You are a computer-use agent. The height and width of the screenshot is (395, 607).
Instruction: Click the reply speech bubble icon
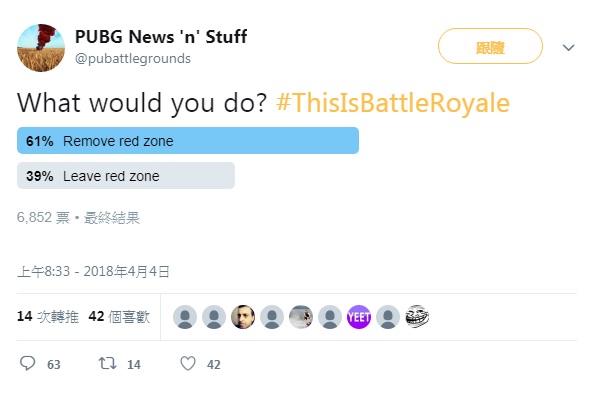coord(27,363)
